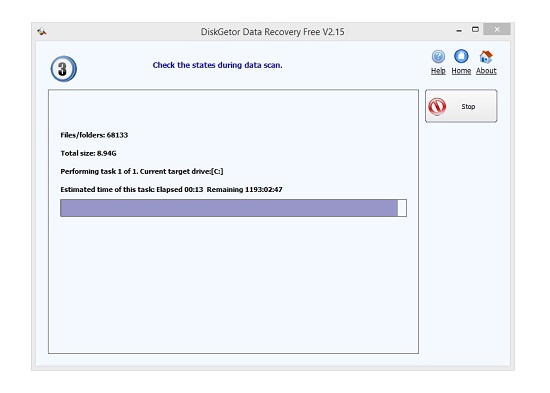Stop the running data scan
Viewport: 550px width, 393px height.
click(461, 106)
